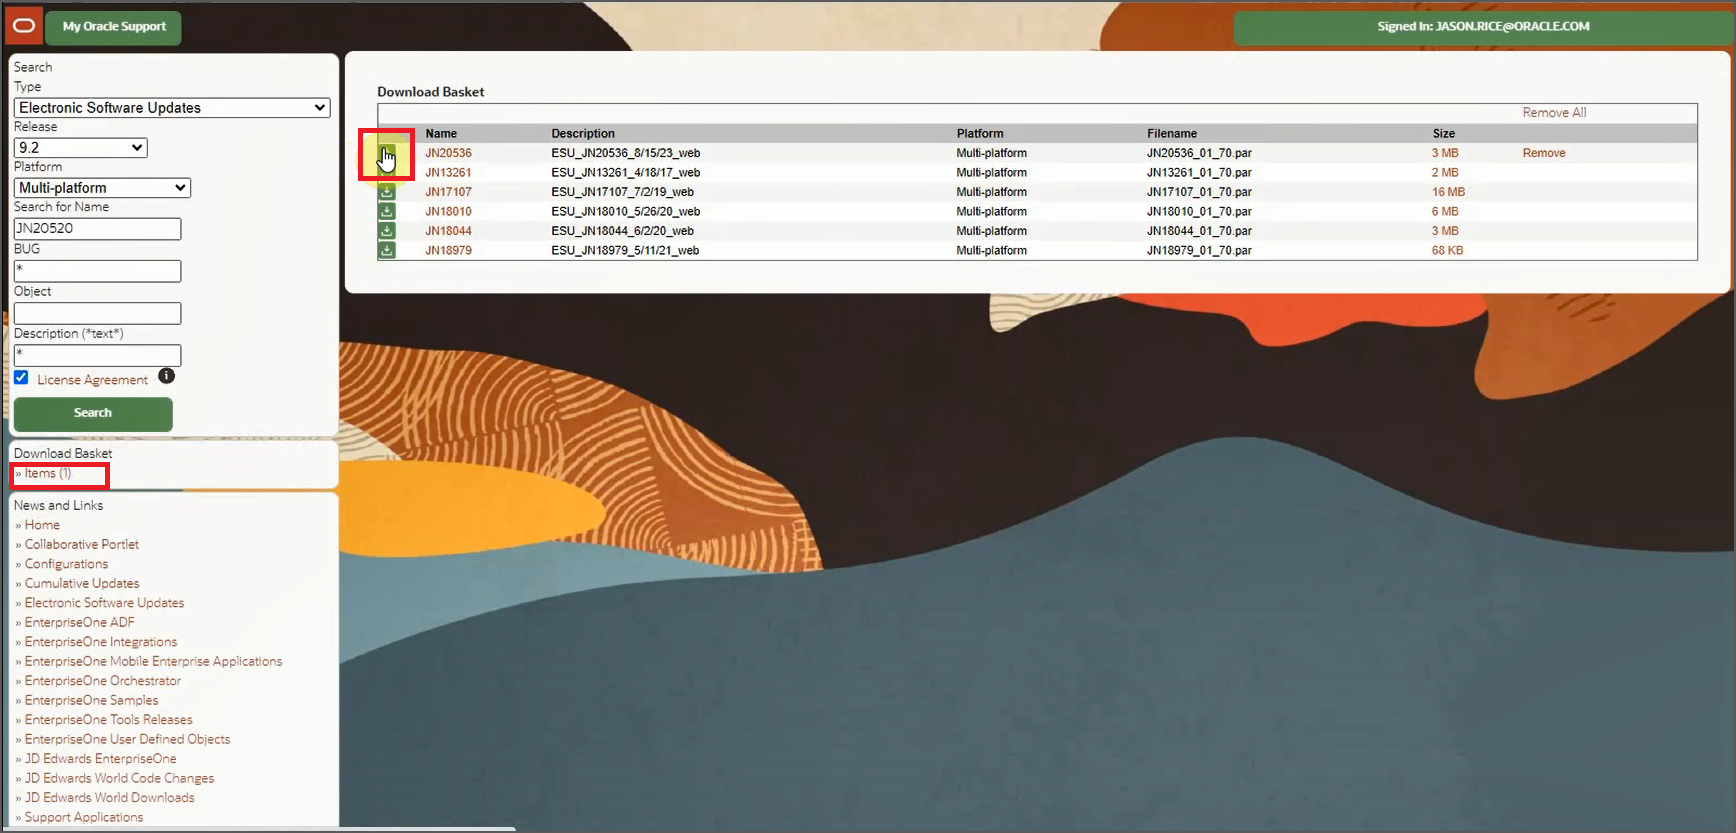Screen dimensions: 1736x833
Task: Click the Signed In user banner
Action: [x=1483, y=27]
